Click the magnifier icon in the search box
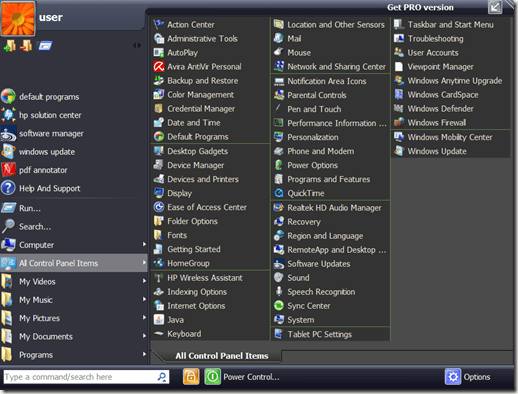 tap(162, 377)
